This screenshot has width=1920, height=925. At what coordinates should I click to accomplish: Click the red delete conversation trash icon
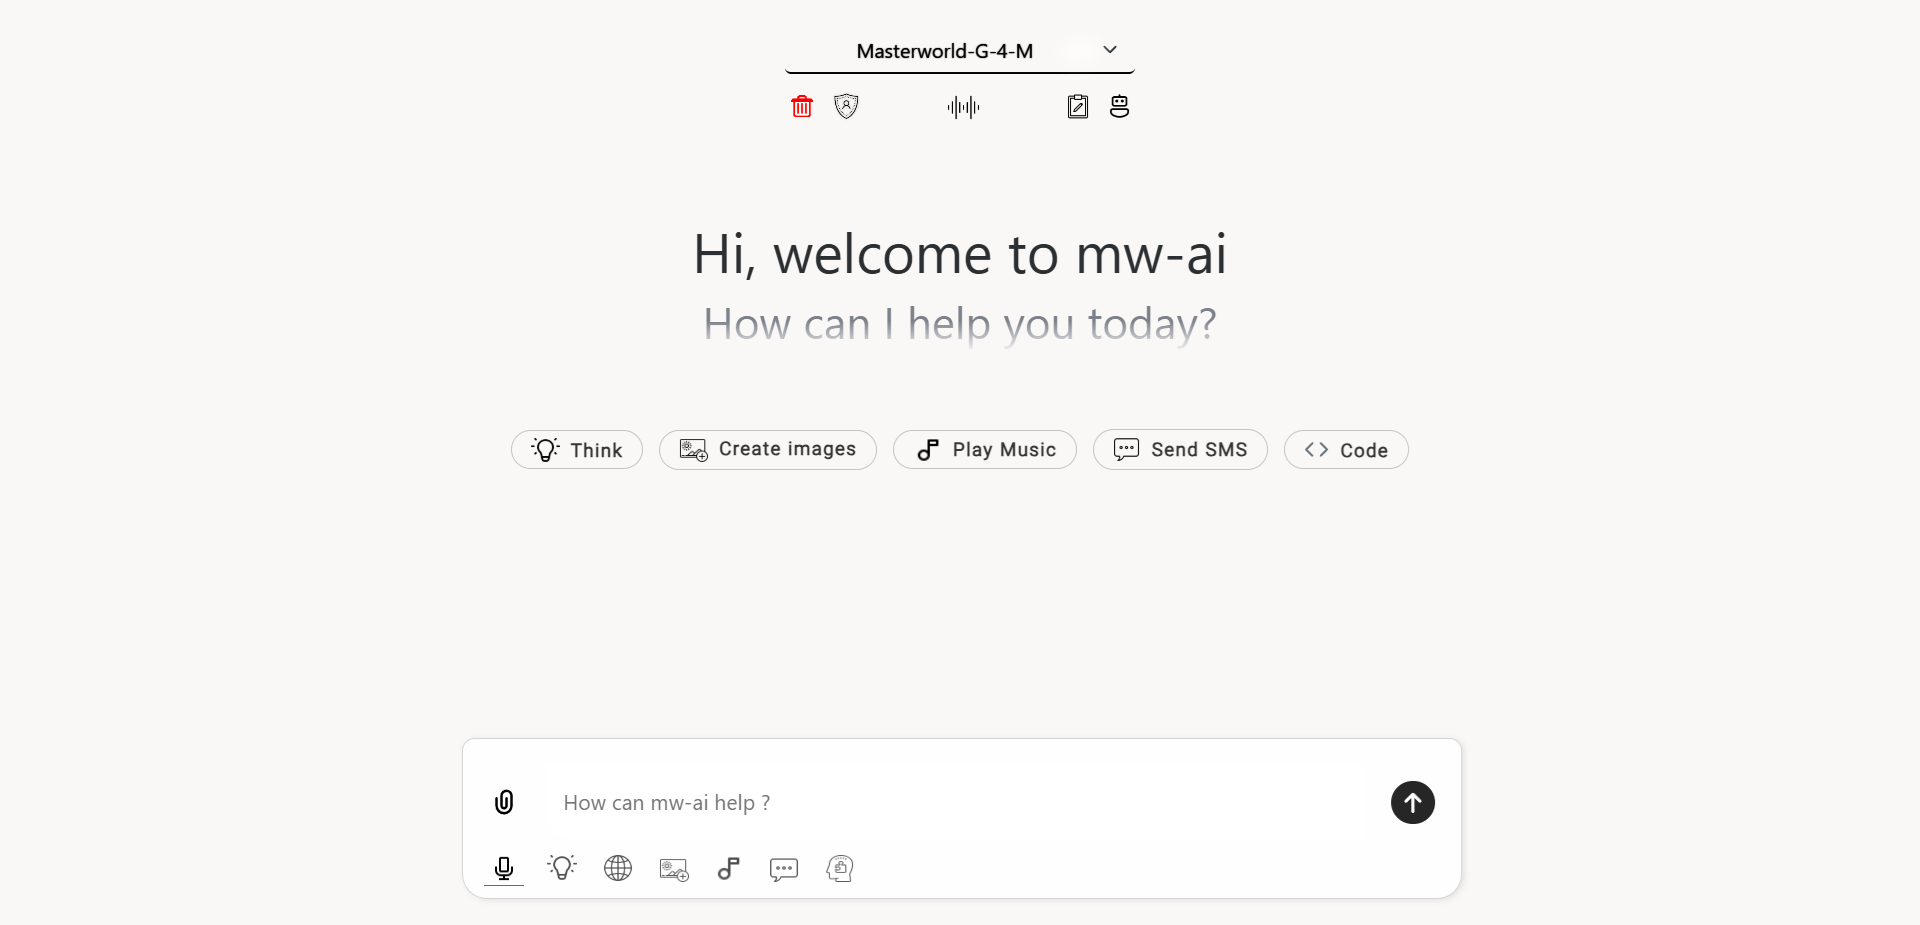coord(801,106)
